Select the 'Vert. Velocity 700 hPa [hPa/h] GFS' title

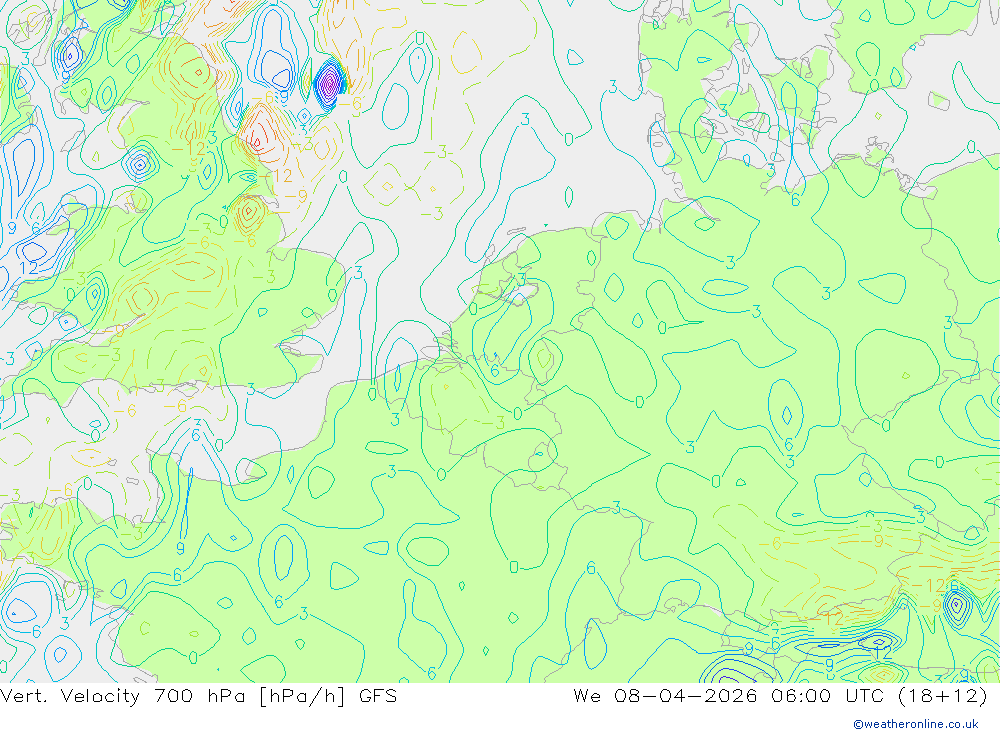[198, 696]
